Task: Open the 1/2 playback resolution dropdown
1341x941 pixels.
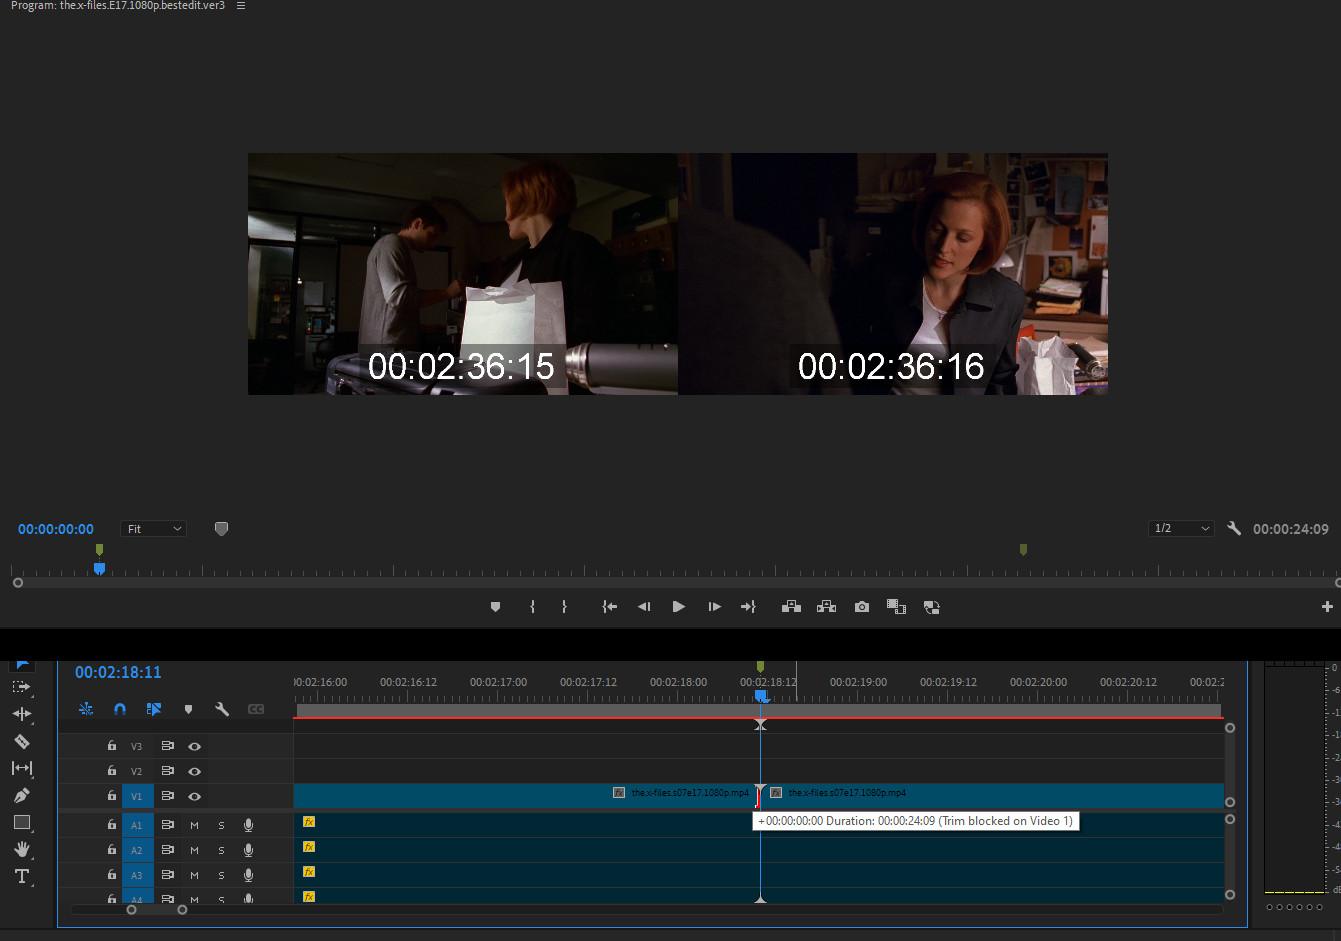Action: [1181, 528]
